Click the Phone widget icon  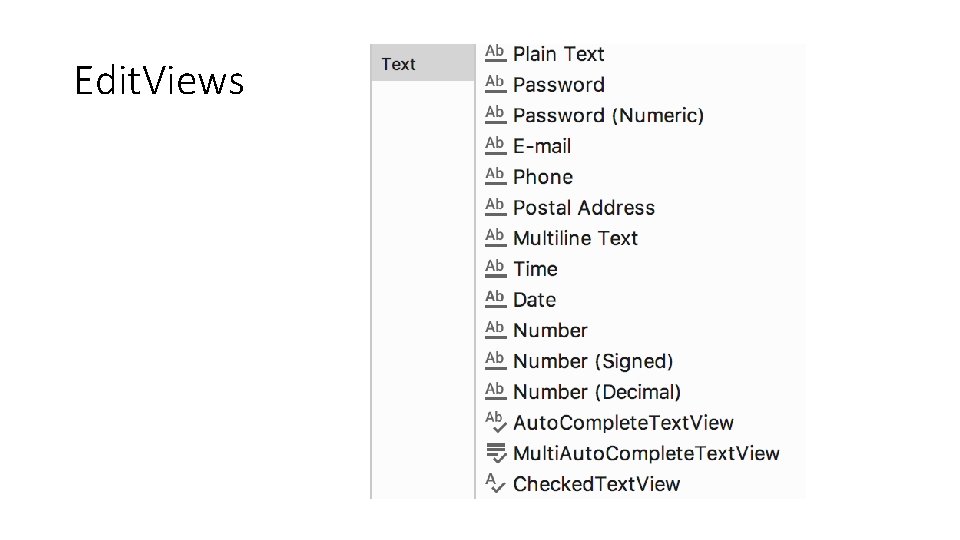pos(495,176)
